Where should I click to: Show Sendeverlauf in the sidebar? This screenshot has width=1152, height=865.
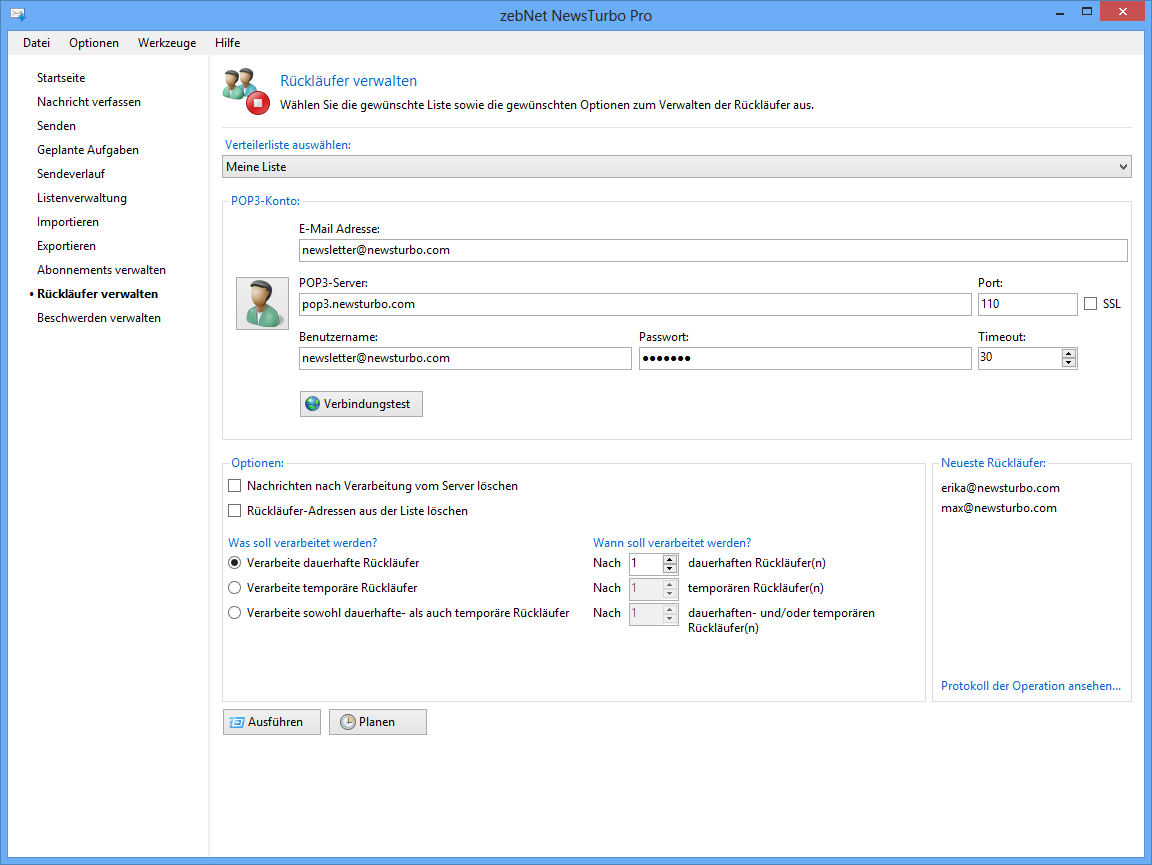[71, 174]
